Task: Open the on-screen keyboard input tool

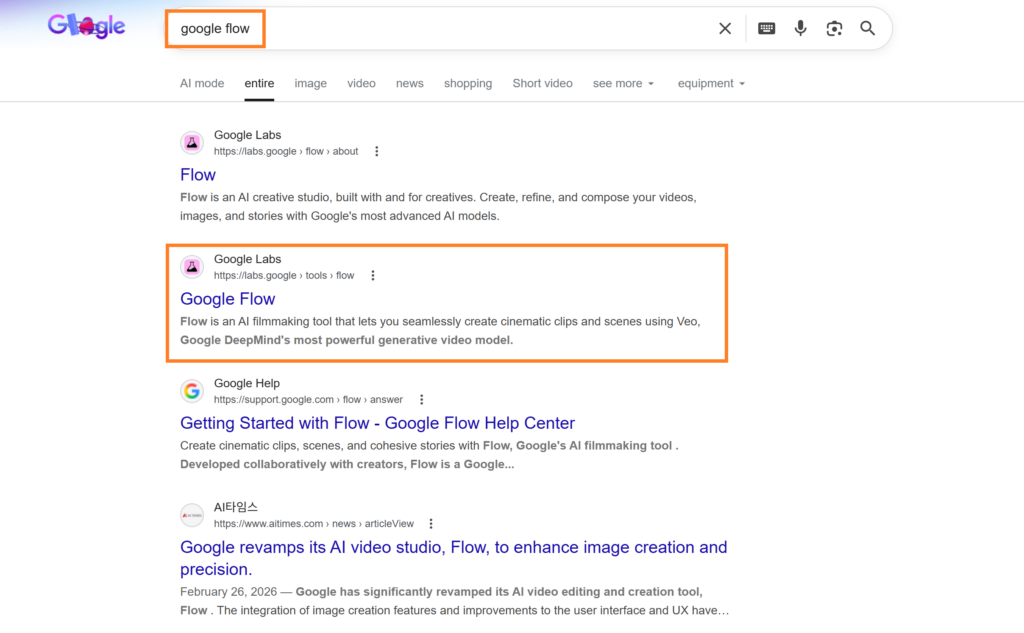Action: pos(767,28)
